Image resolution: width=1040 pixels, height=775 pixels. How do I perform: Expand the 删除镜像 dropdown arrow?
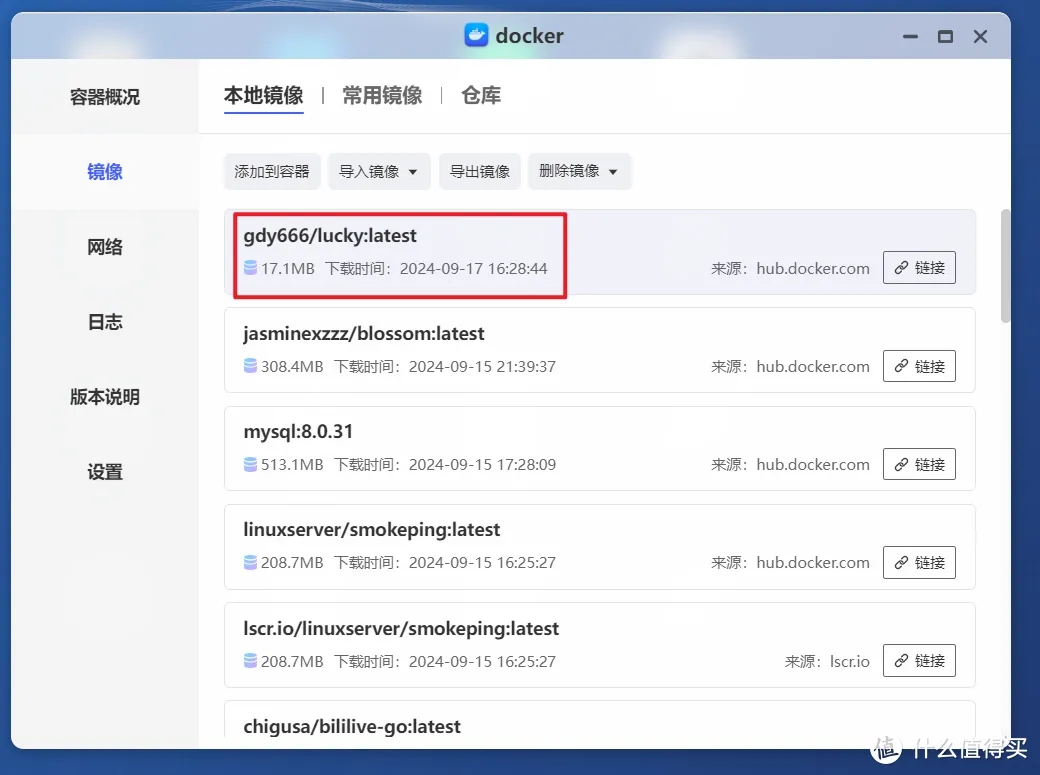614,171
